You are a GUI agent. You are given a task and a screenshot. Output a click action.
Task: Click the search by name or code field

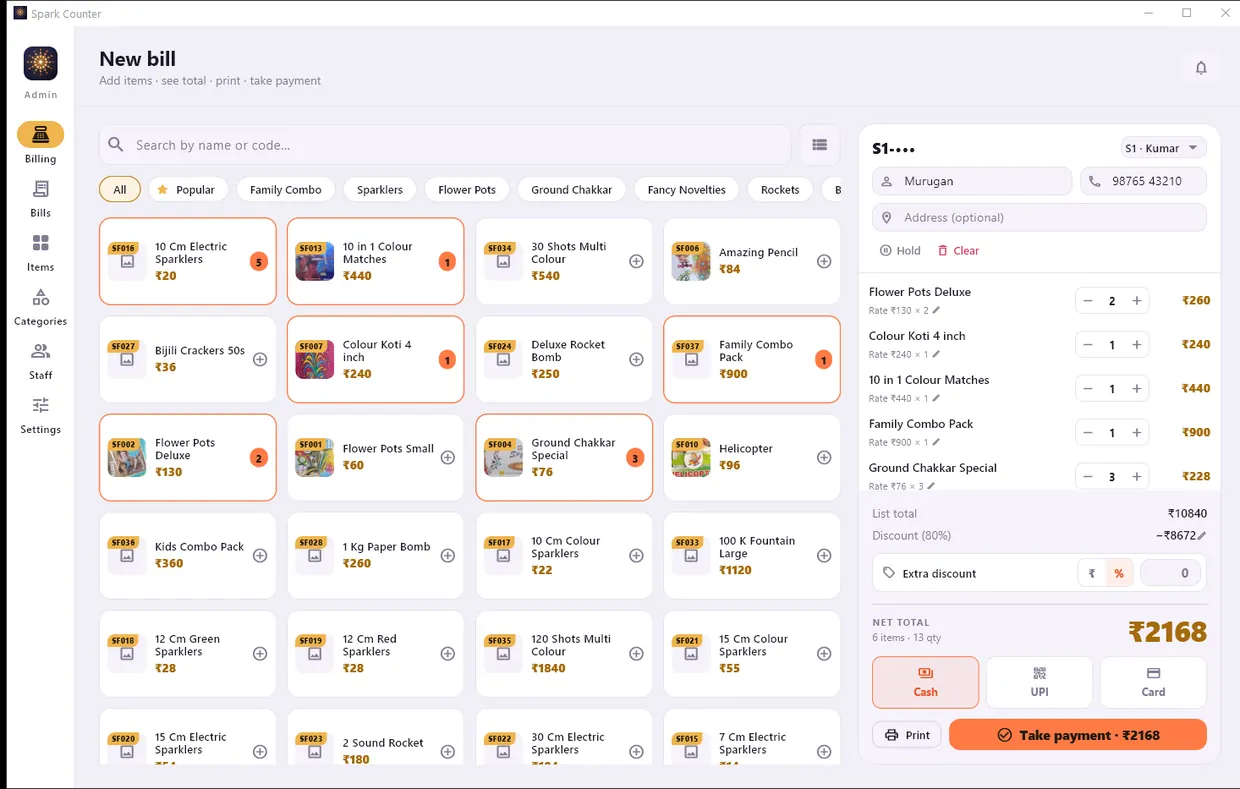(445, 145)
